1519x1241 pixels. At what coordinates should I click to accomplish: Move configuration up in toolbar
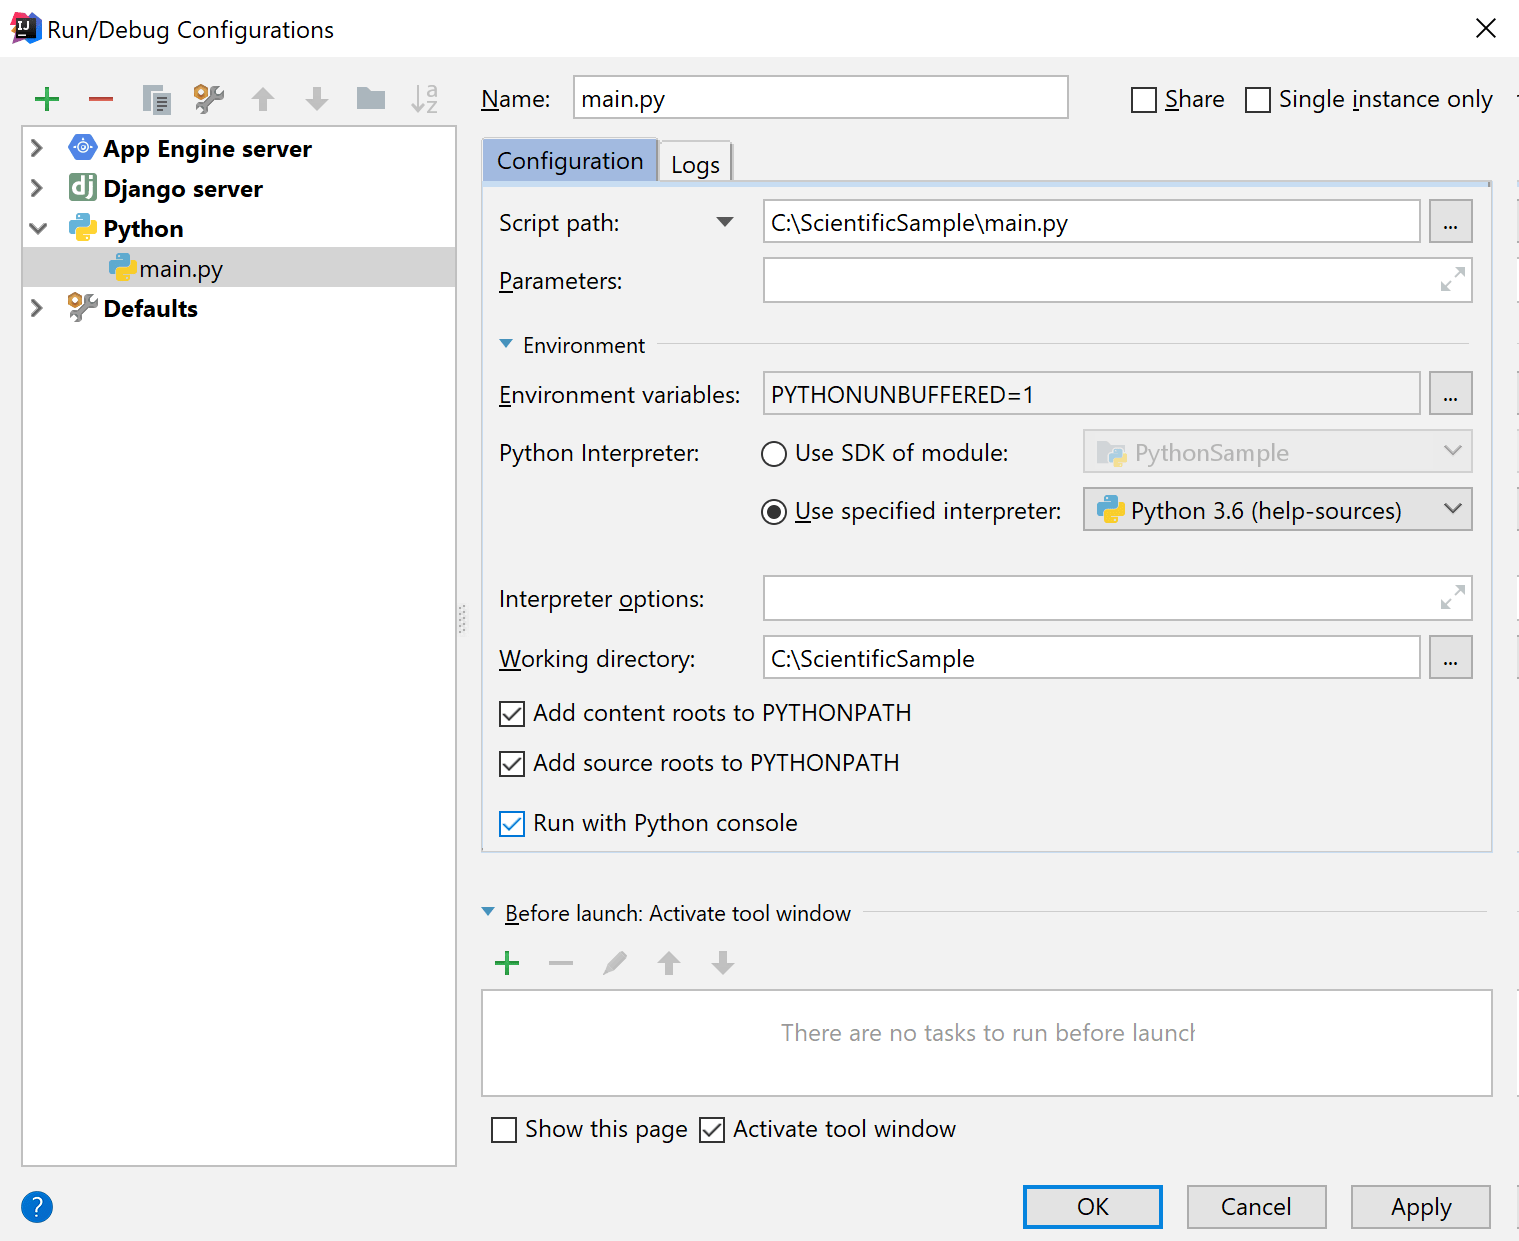[263, 99]
